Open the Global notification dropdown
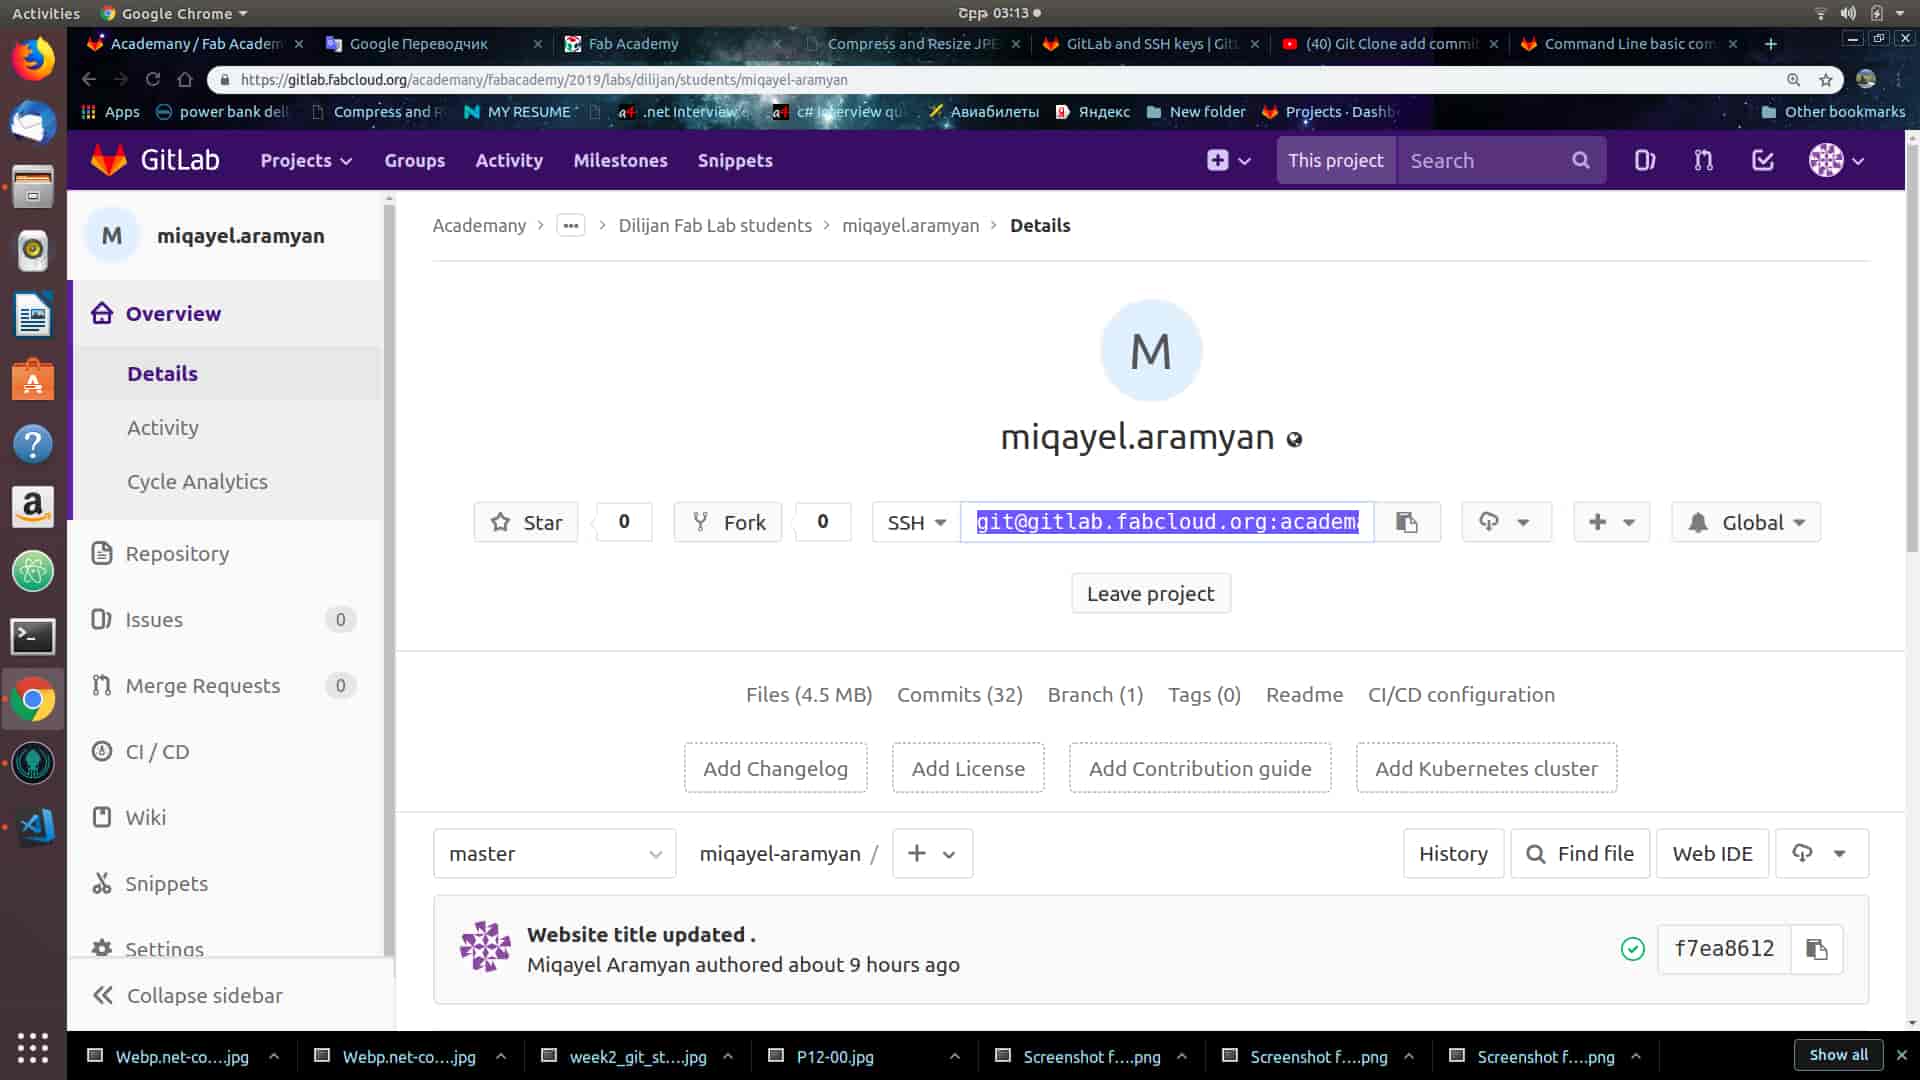1920x1080 pixels. coord(1746,522)
